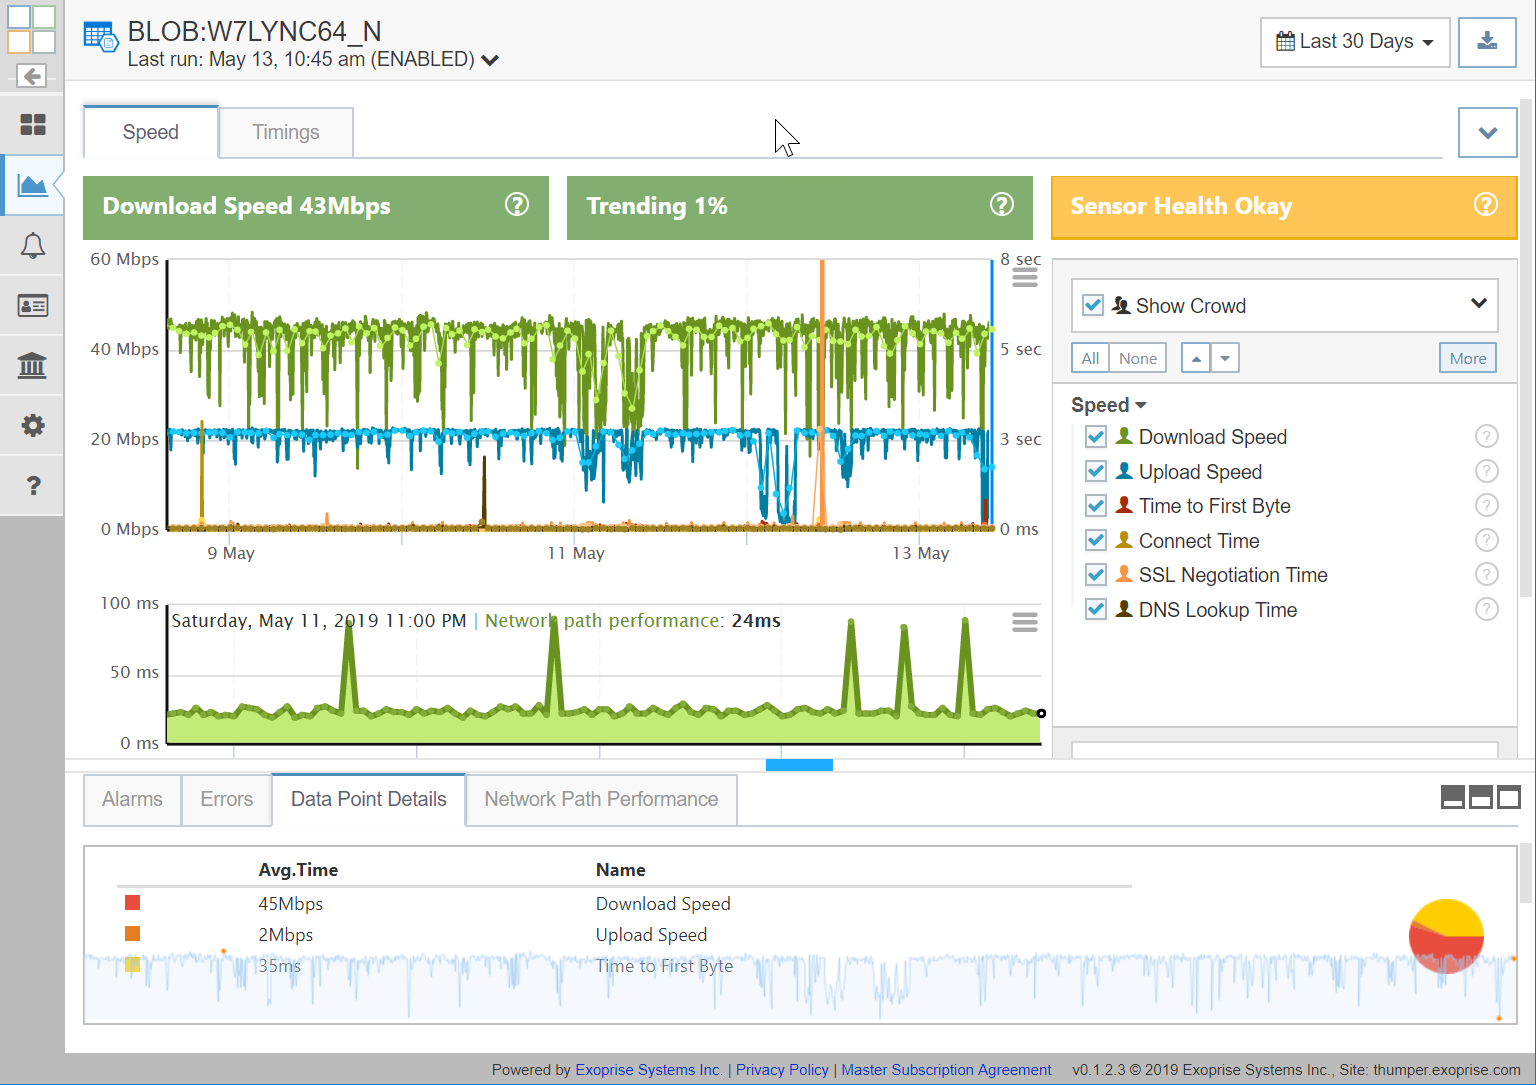Image resolution: width=1536 pixels, height=1085 pixels.
Task: Click help icon beside Upload Speed series
Action: click(1487, 471)
